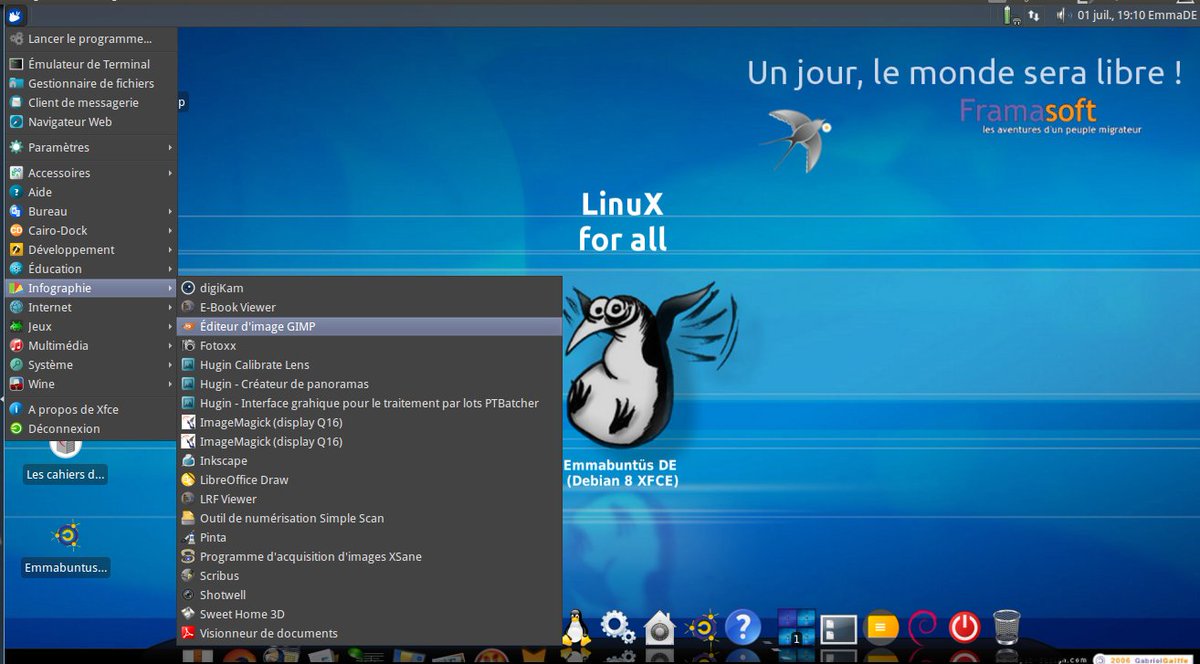
Task: Open the Emmabuntus... desktop shortcut
Action: coord(66,550)
